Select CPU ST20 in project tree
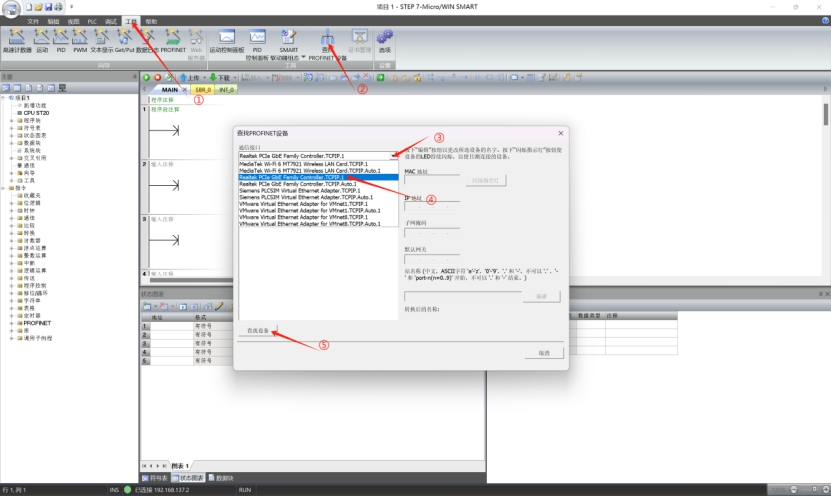The height and width of the screenshot is (496, 831). 30,114
